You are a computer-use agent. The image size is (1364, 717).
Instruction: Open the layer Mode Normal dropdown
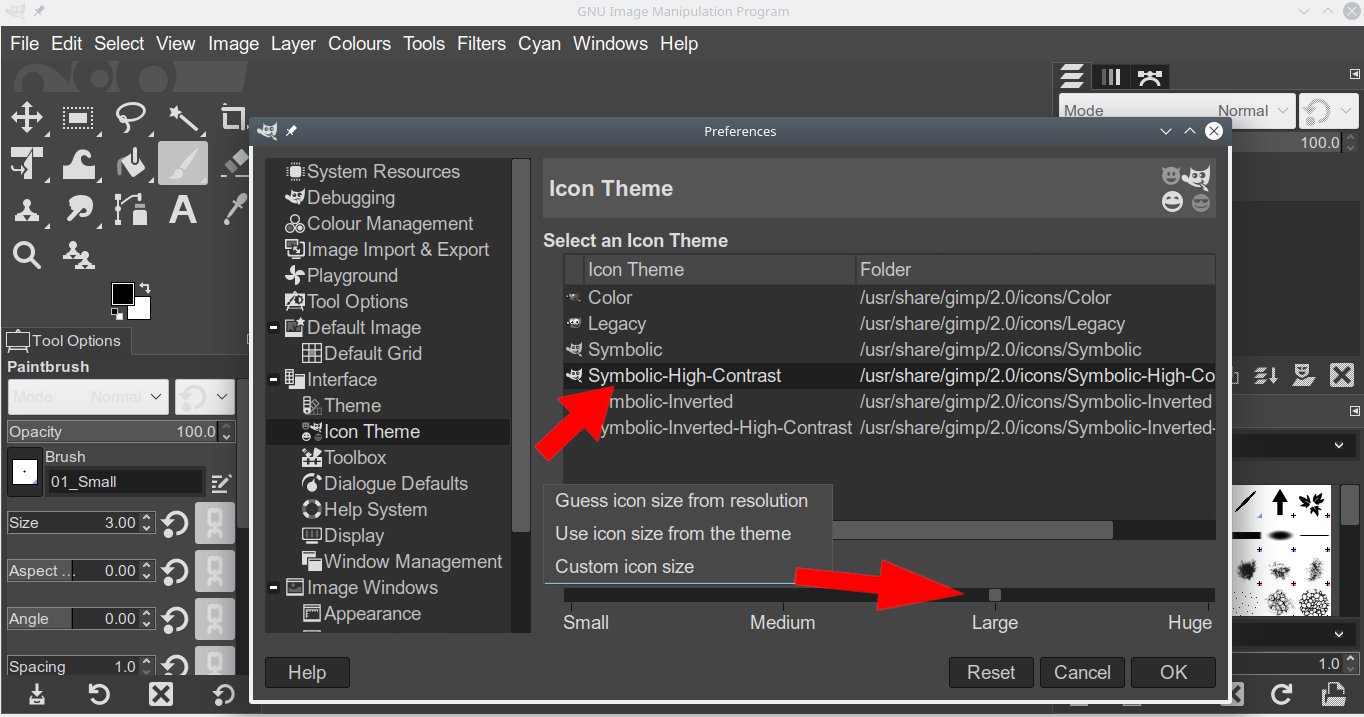pos(1177,111)
